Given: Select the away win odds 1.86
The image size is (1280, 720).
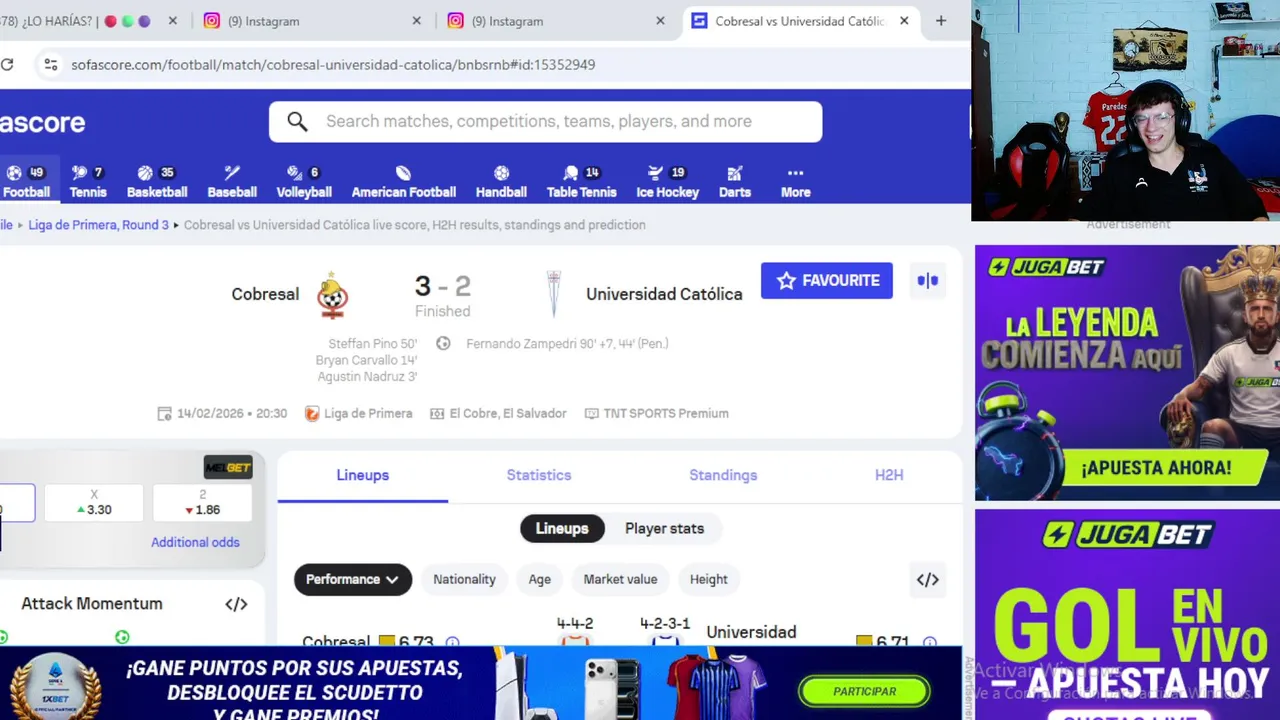Looking at the screenshot, I should click(202, 503).
